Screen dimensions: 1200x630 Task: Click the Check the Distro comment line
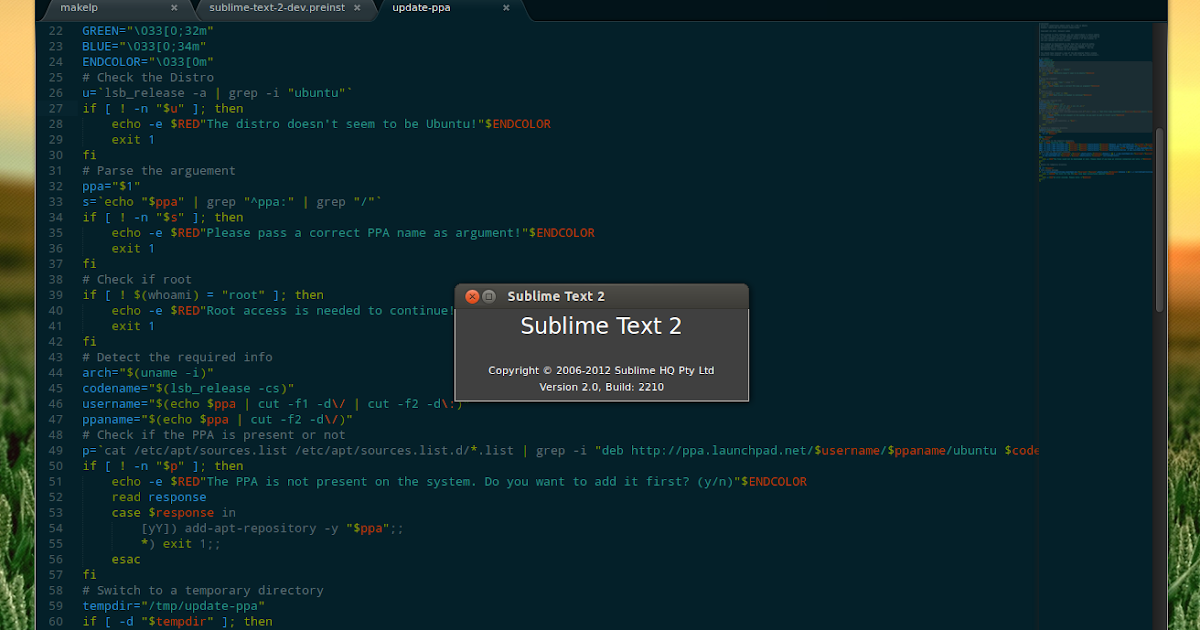click(x=148, y=77)
